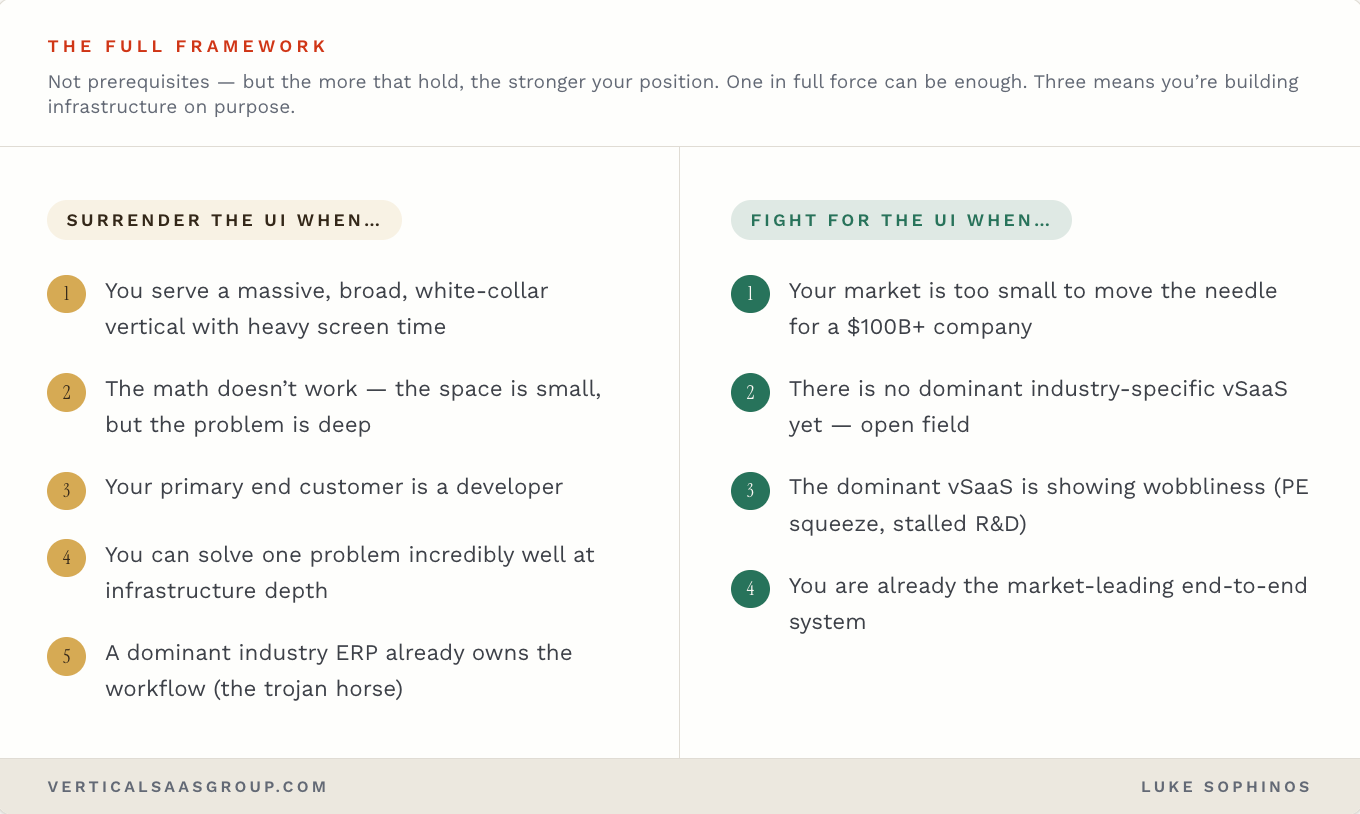Click the 'trojan horse' ERP item text
Viewport: 1360px width, 814px height.
[x=339, y=670]
